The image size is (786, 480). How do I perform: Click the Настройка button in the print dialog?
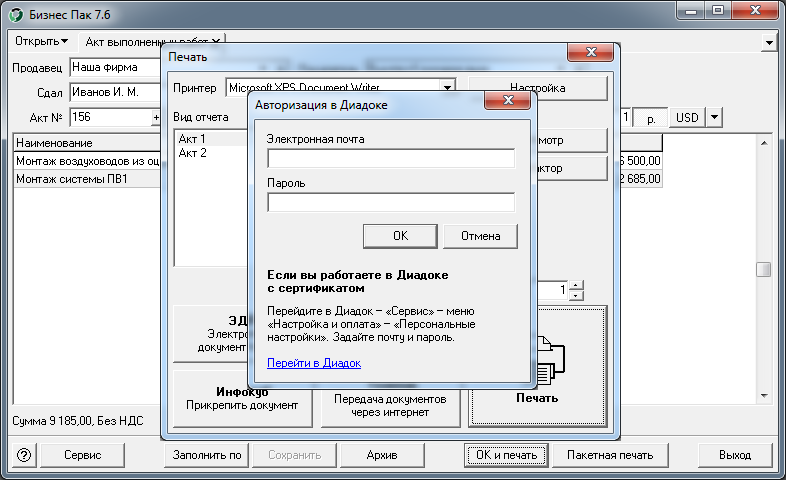(537, 88)
